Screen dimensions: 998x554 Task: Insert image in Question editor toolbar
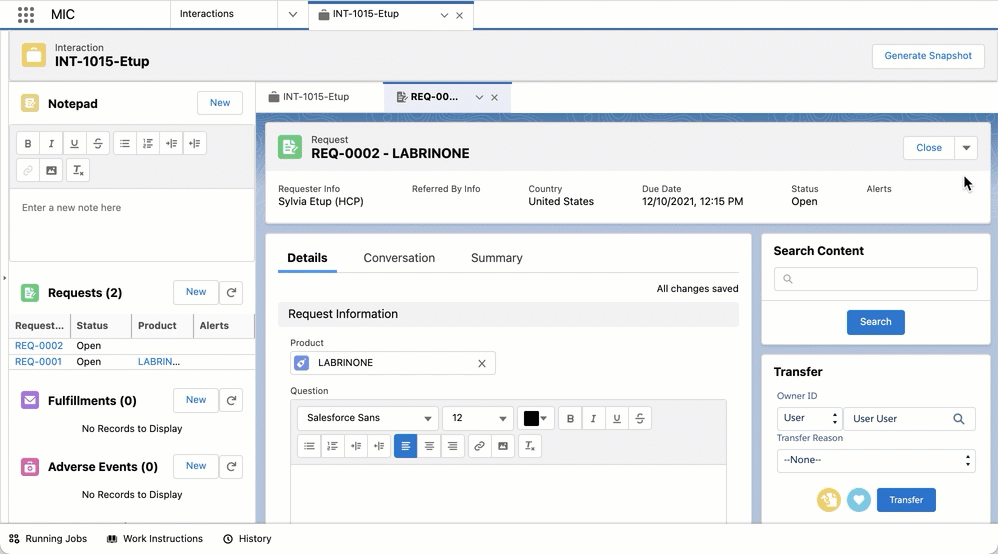tap(503, 446)
